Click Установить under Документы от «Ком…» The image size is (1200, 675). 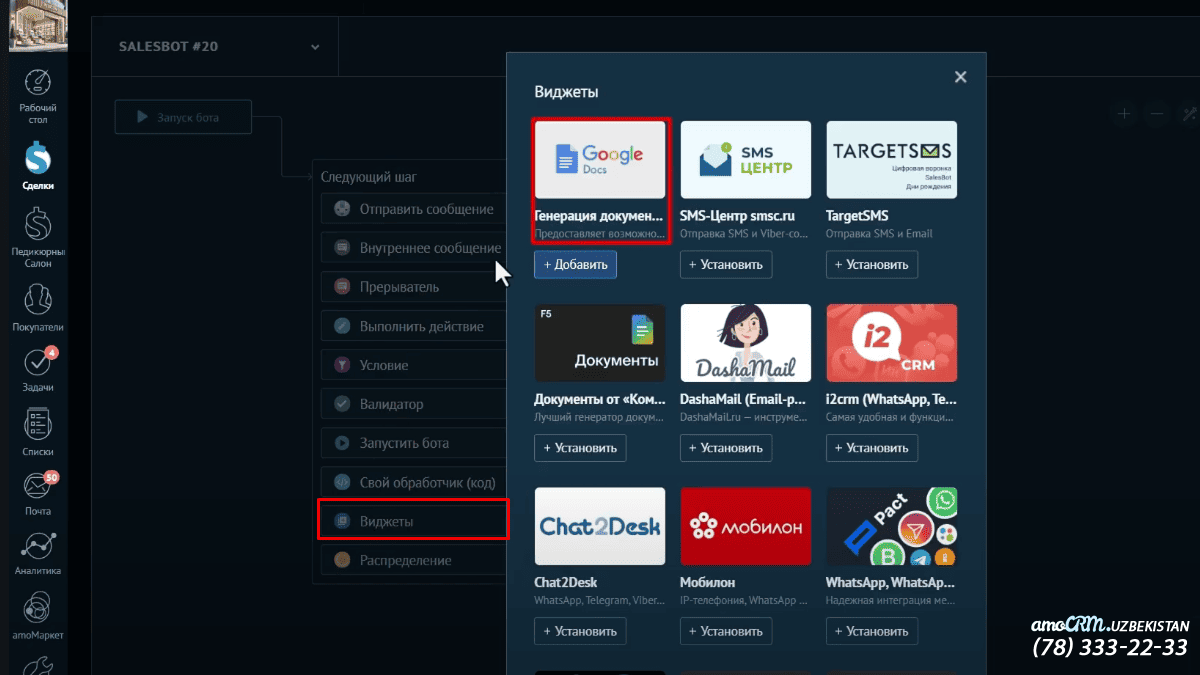[580, 448]
